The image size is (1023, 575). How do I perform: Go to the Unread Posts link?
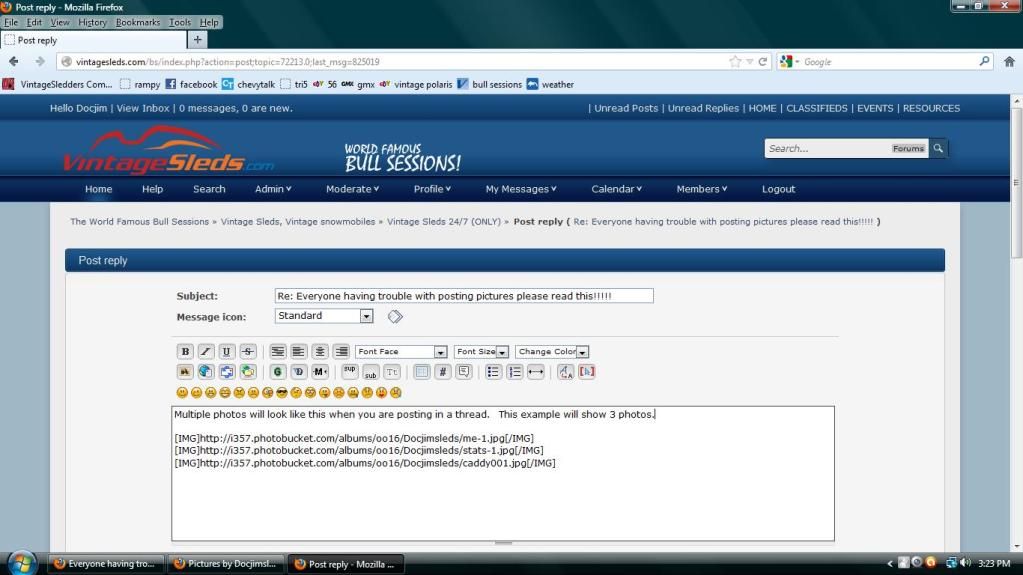(626, 108)
